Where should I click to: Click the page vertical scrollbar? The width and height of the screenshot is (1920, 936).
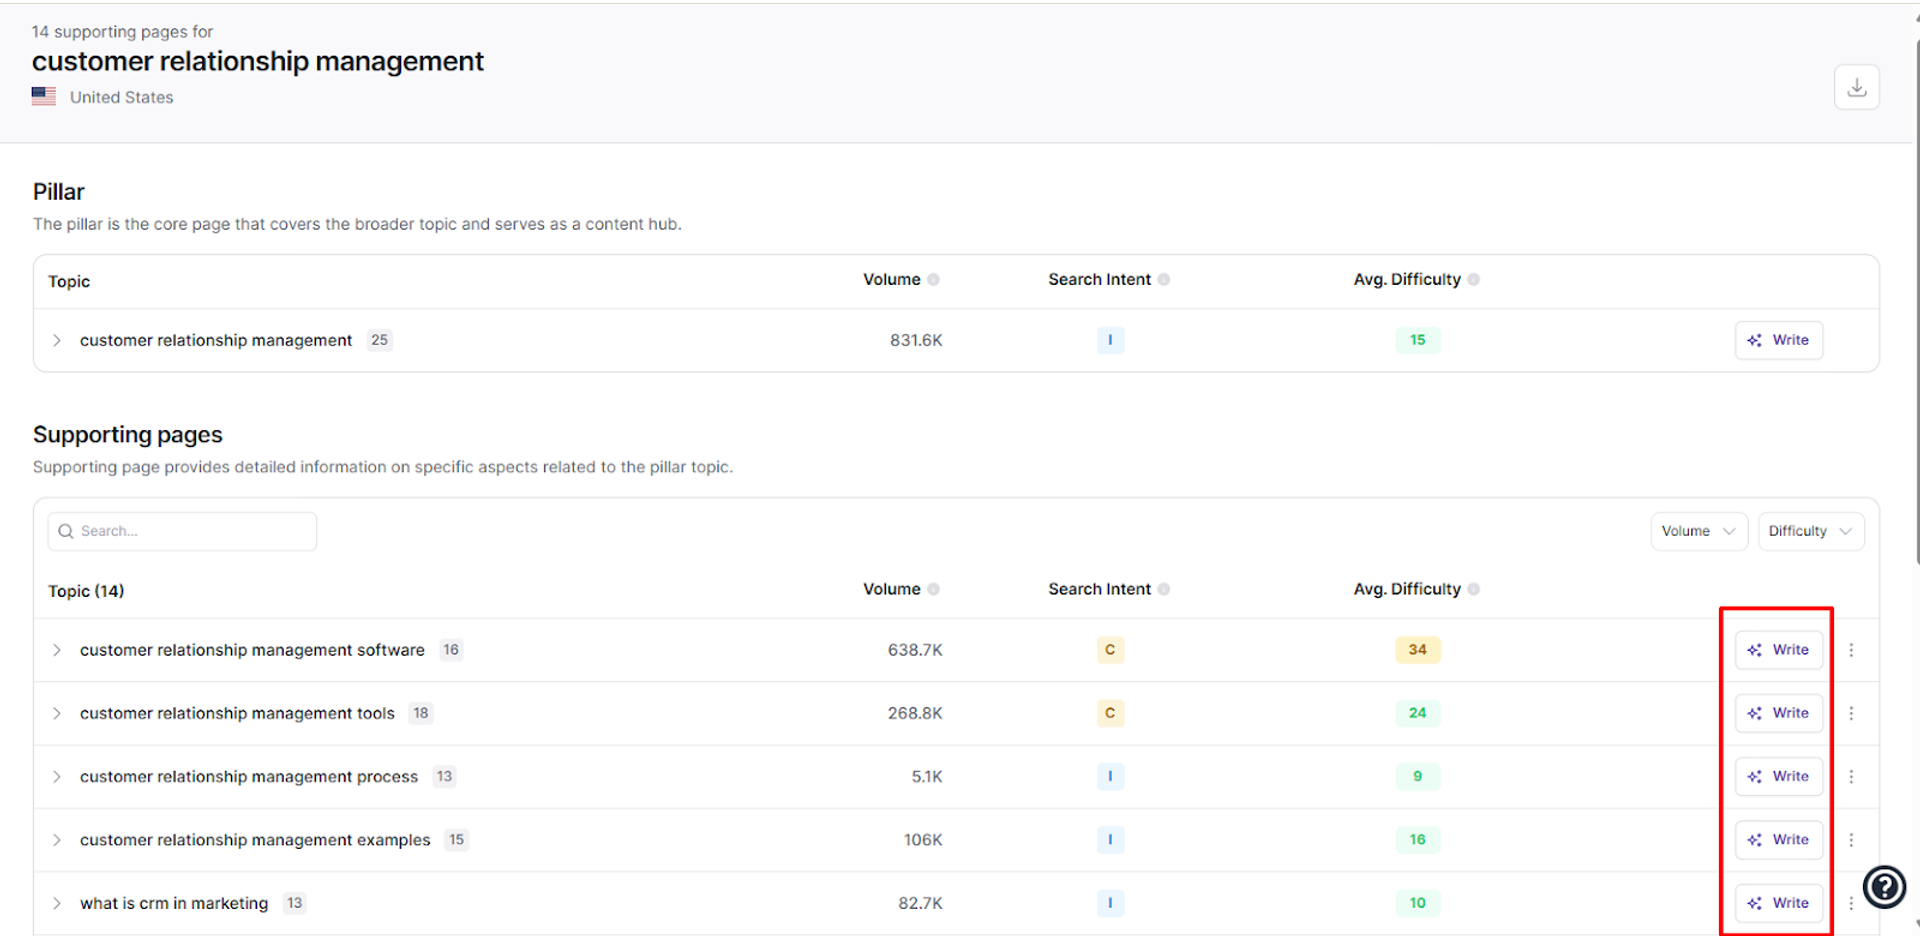[1916, 300]
